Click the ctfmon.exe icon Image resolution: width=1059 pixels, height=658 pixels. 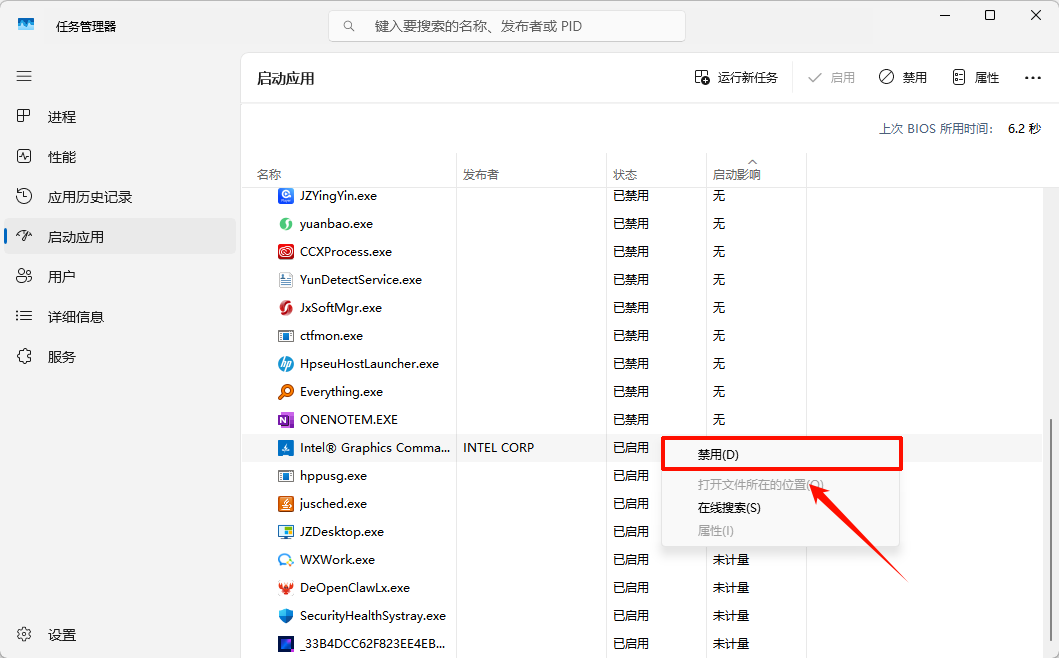click(286, 336)
